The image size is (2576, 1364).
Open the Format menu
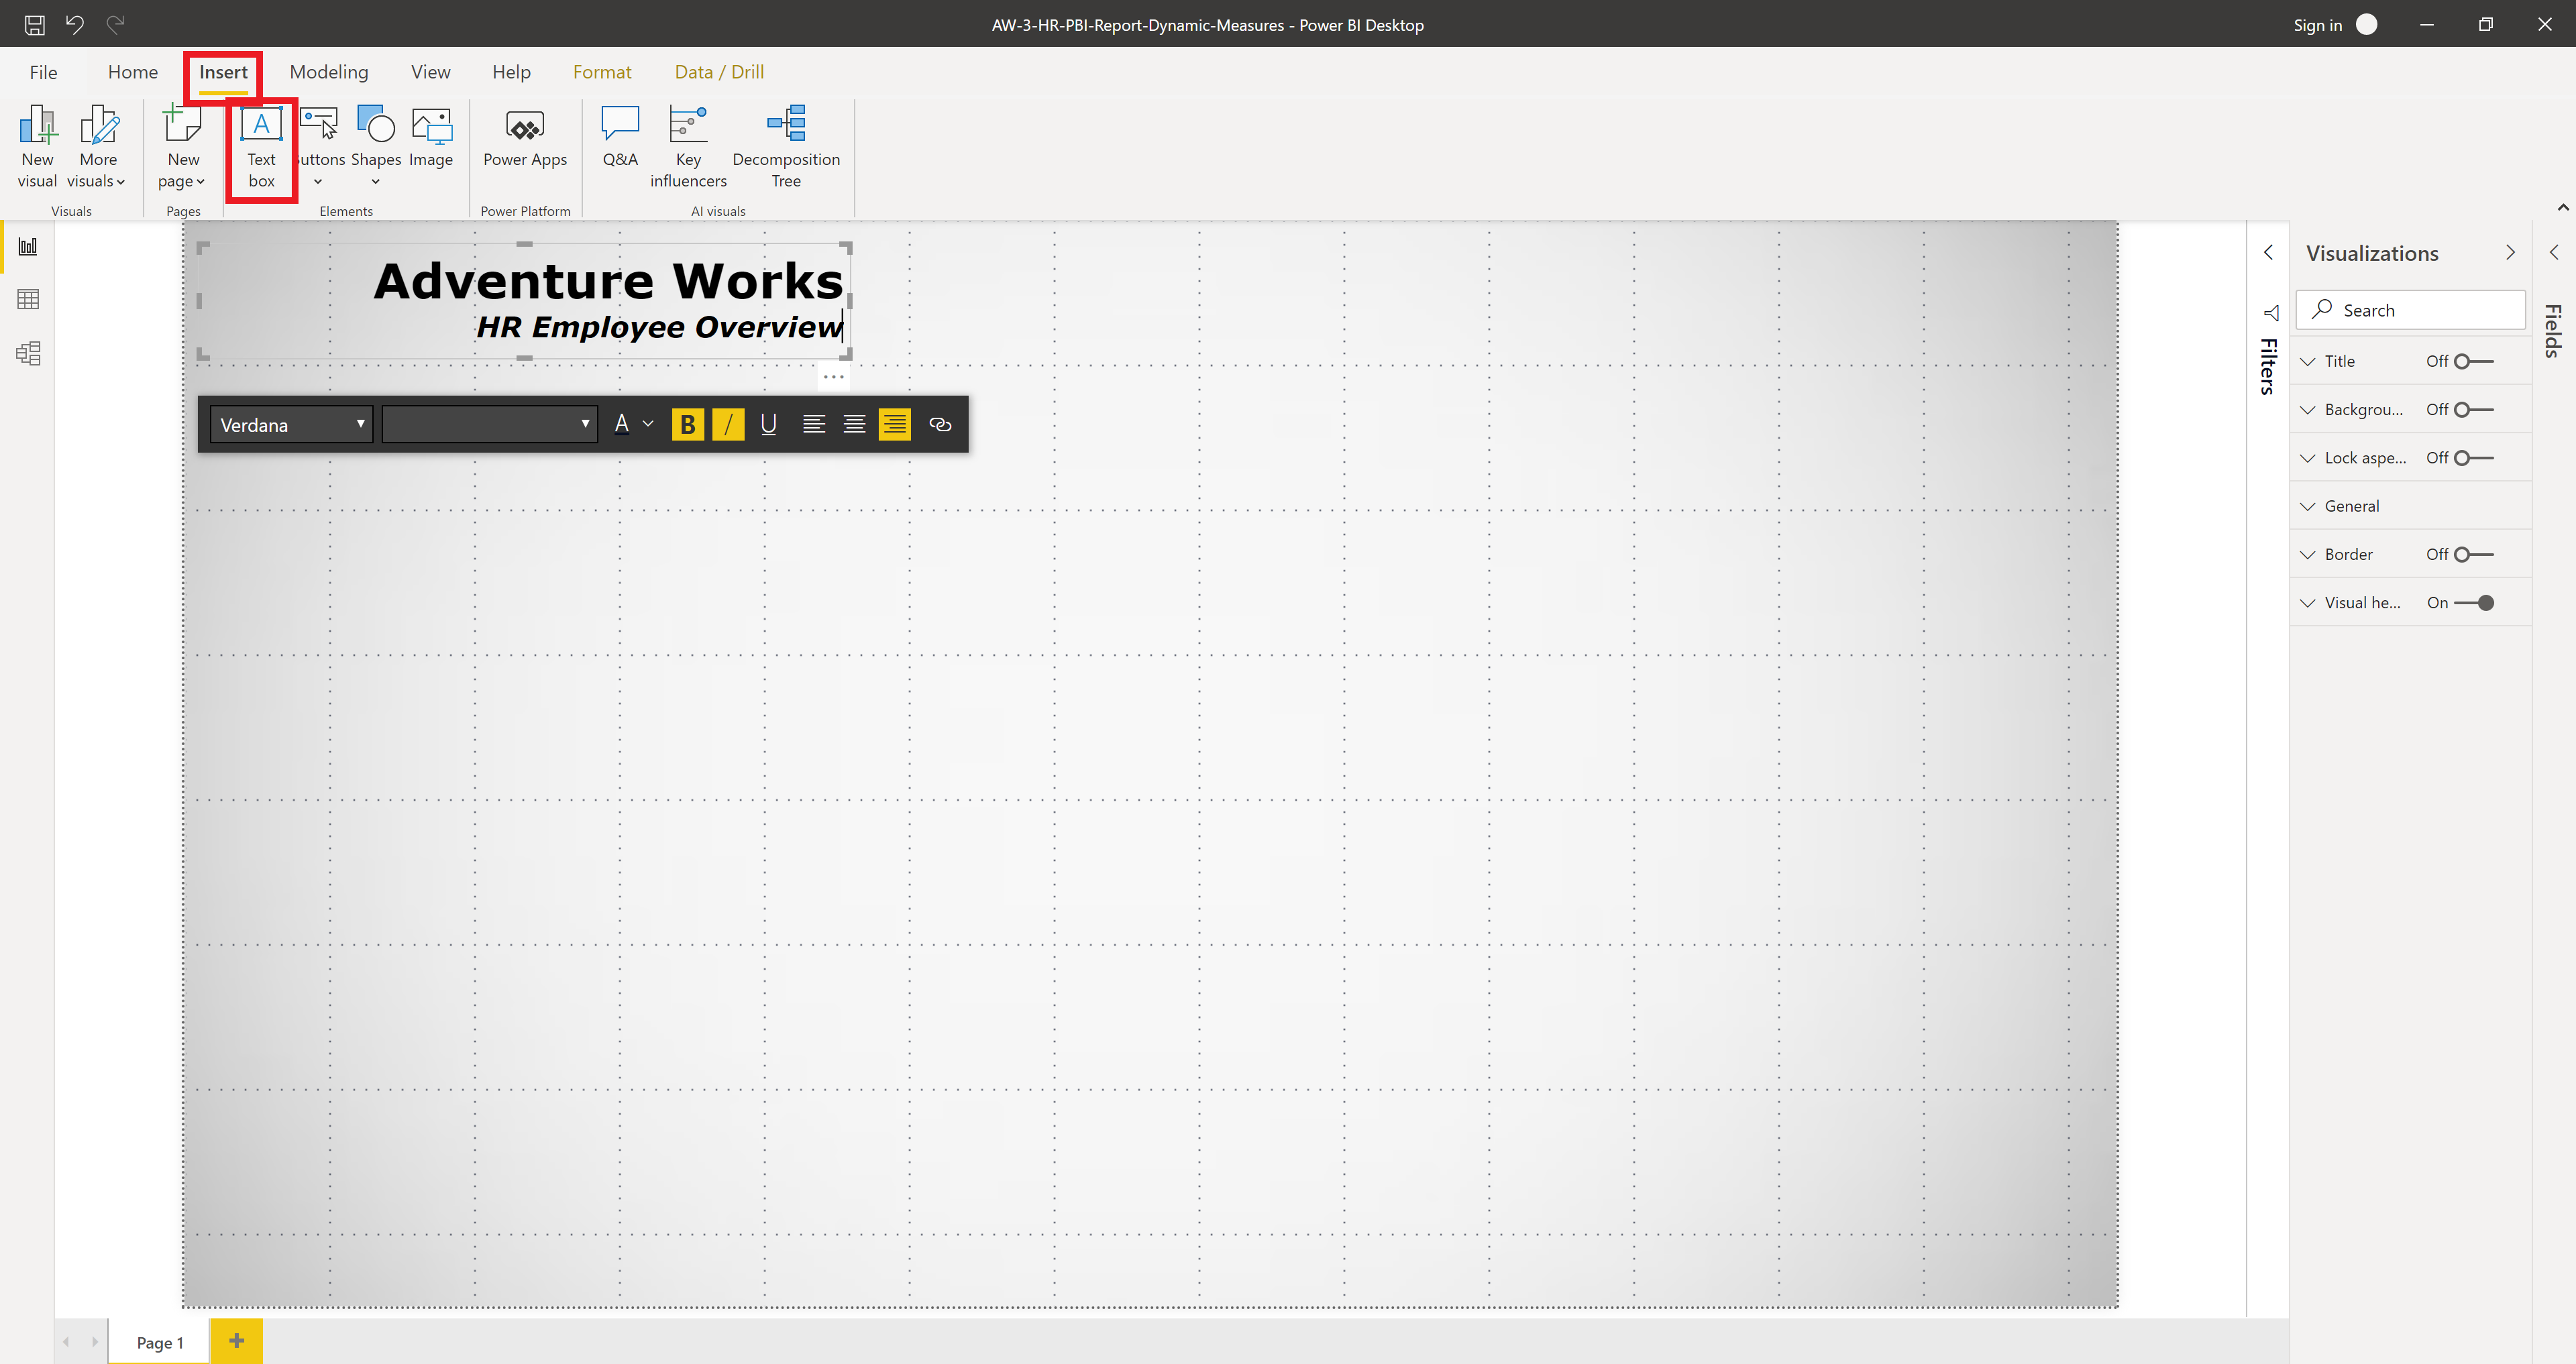602,71
